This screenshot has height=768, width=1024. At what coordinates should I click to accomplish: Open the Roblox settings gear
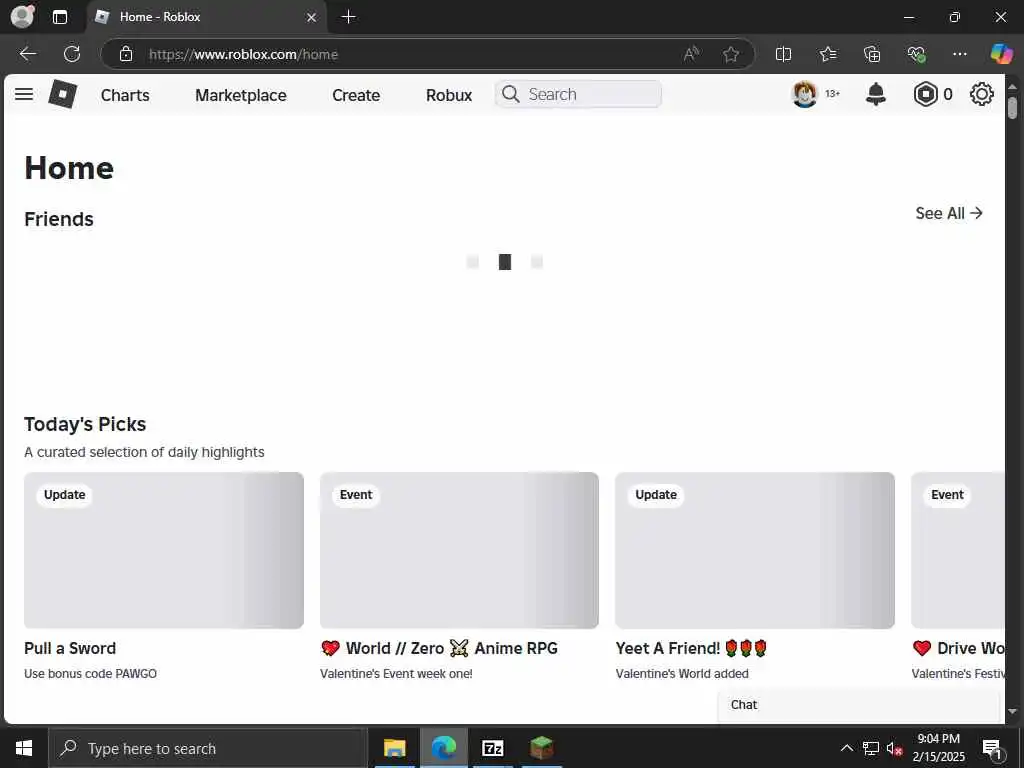click(982, 94)
